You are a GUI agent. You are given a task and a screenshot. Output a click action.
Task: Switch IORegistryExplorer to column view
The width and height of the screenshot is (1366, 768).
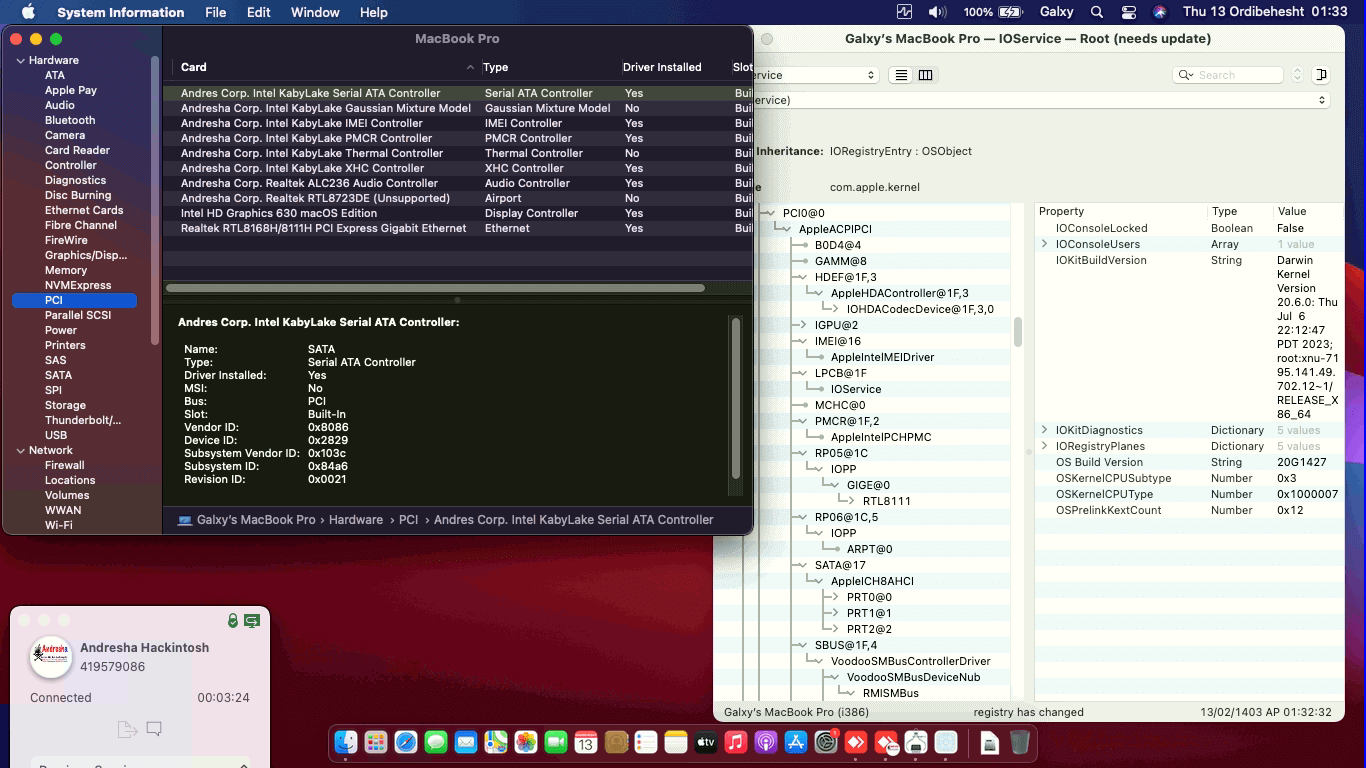pos(925,75)
